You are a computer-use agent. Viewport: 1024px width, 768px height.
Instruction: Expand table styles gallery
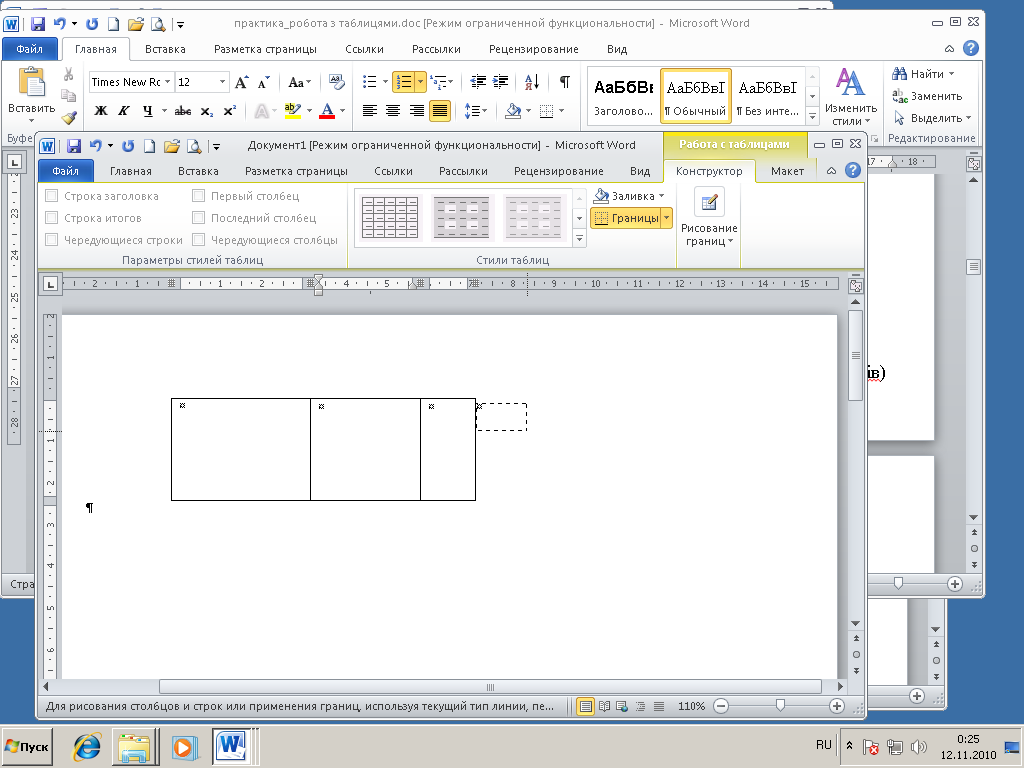coord(579,240)
